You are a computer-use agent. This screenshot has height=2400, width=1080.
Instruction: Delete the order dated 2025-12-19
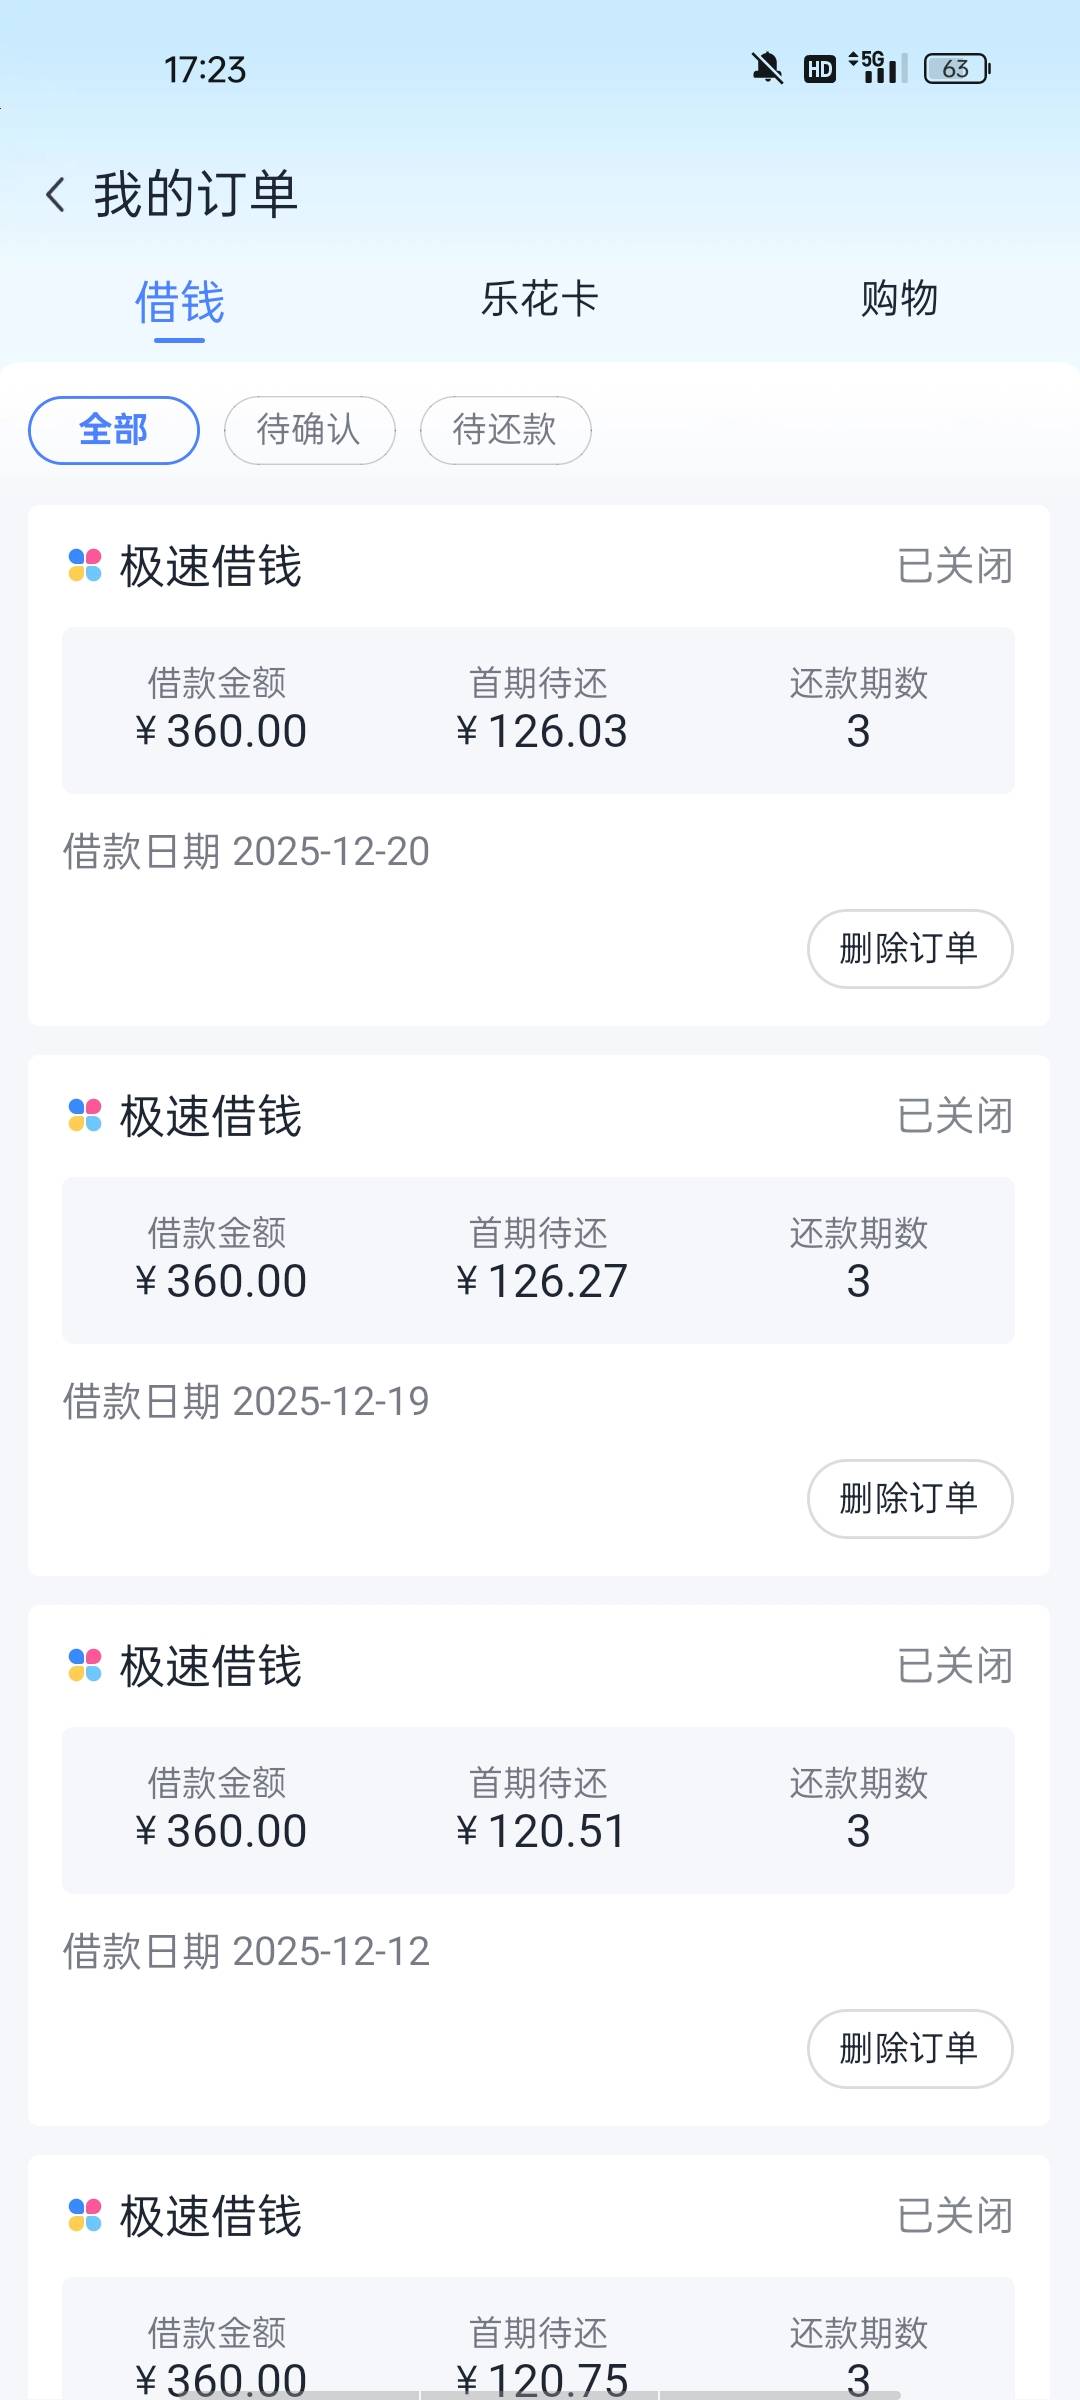[x=909, y=1498]
